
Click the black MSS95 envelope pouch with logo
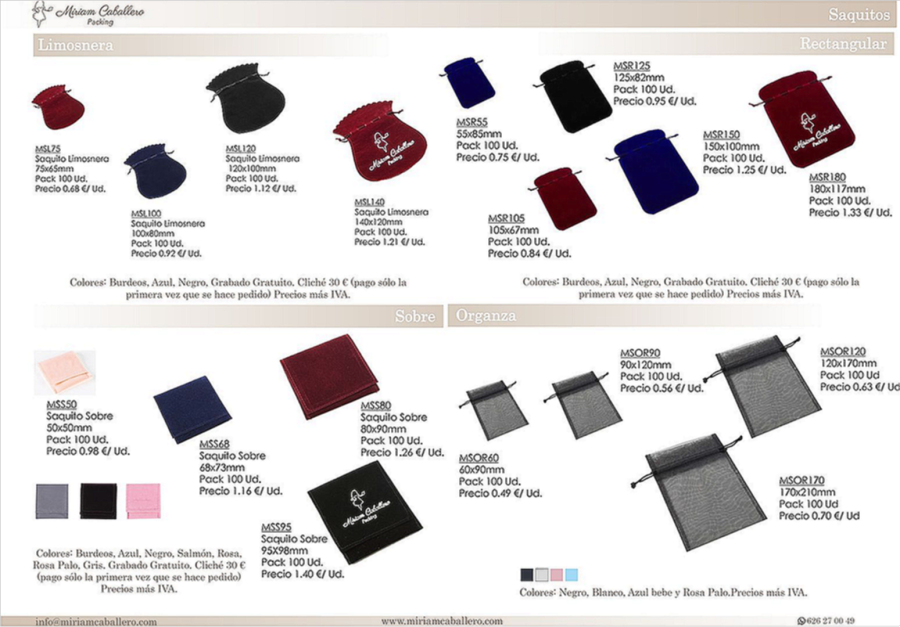(x=365, y=512)
